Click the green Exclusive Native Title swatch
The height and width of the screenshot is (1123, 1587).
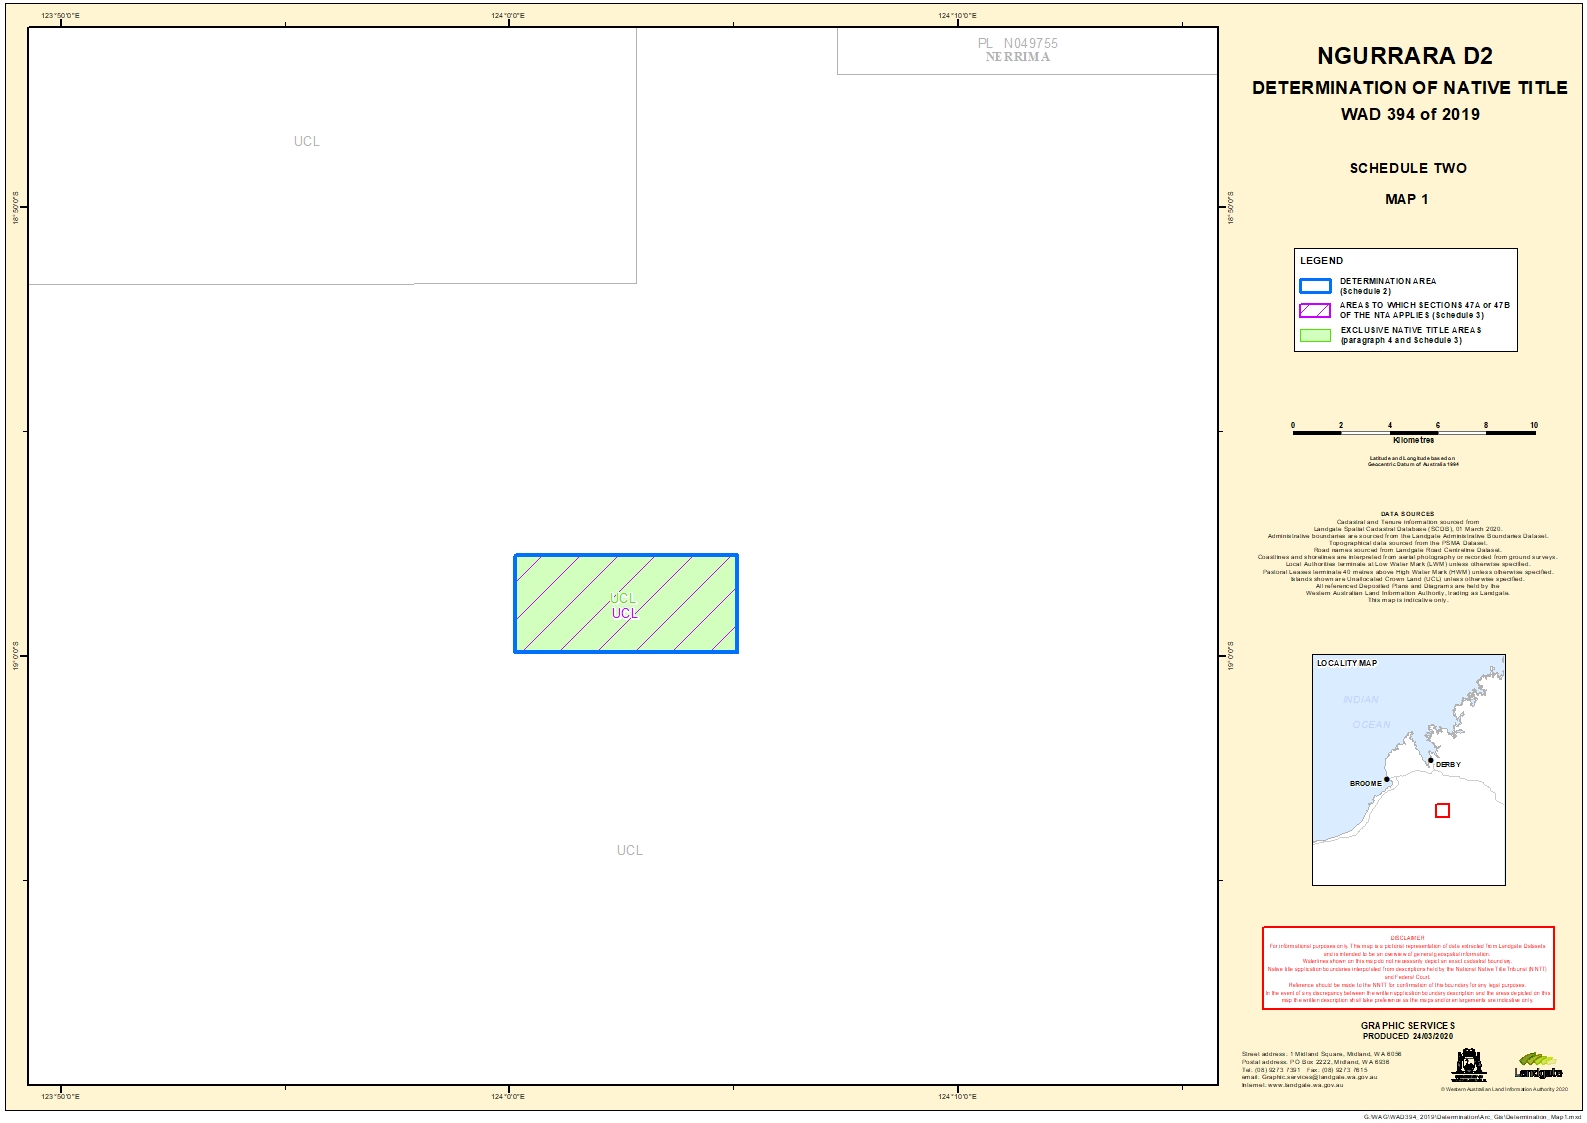(1314, 335)
